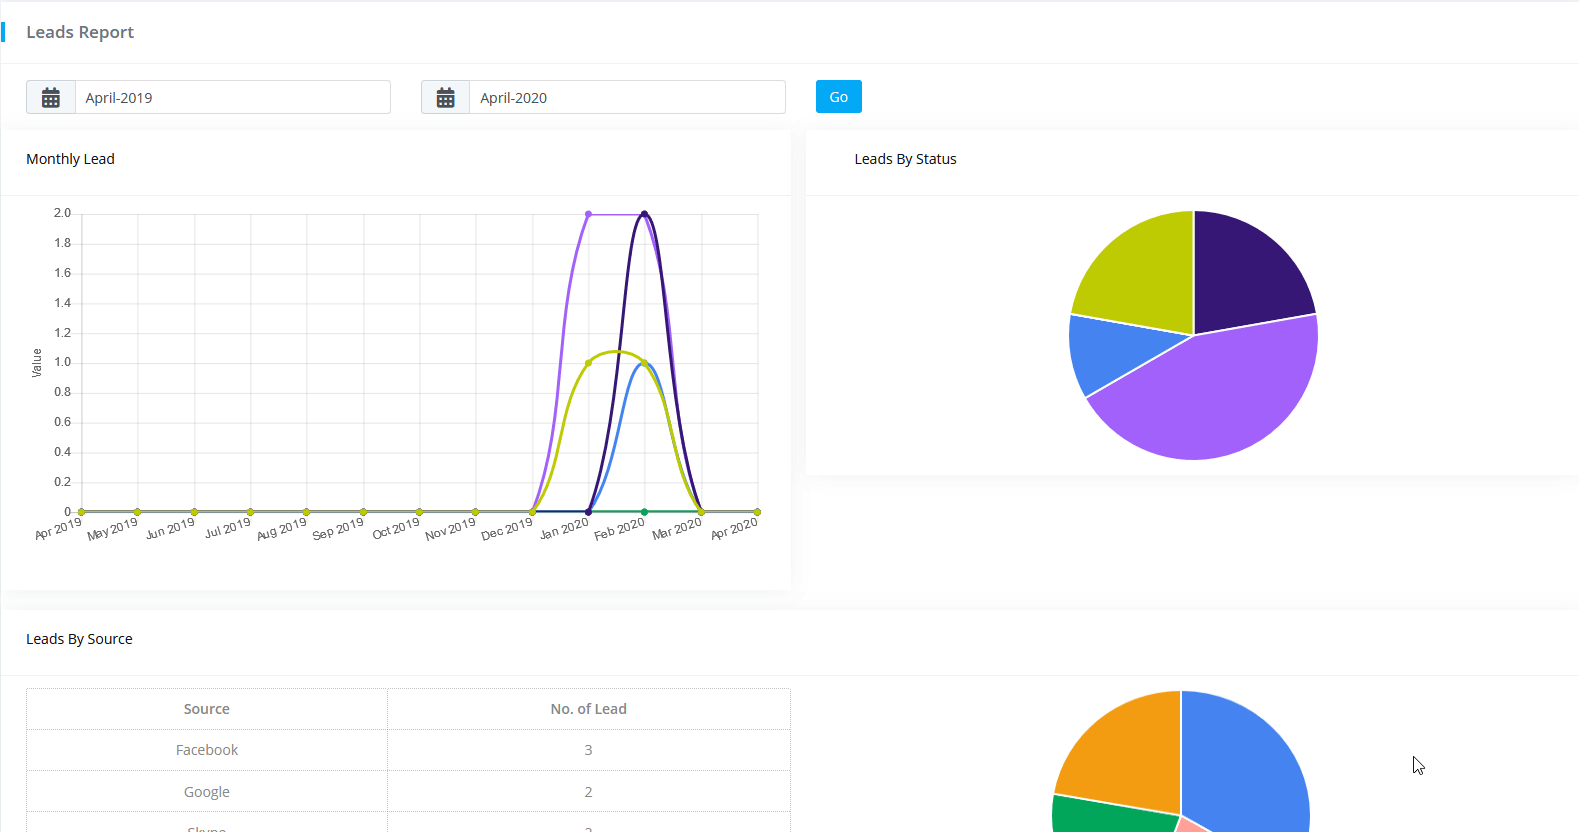Image resolution: width=1579 pixels, height=832 pixels.
Task: Click the start date calendar icon
Action: point(51,98)
